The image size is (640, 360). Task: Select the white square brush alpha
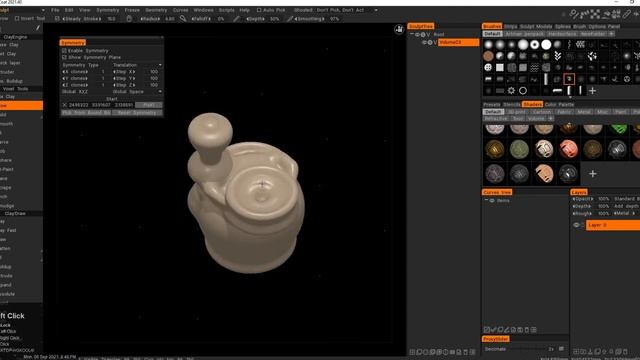[500, 67]
